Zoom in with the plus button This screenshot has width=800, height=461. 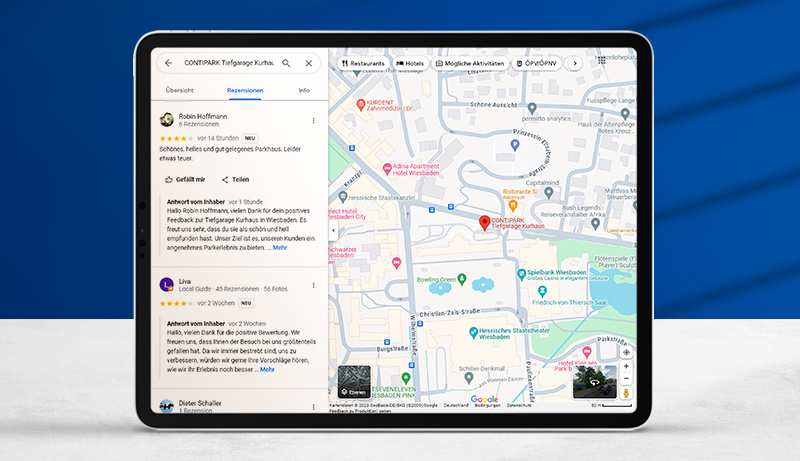(x=626, y=366)
